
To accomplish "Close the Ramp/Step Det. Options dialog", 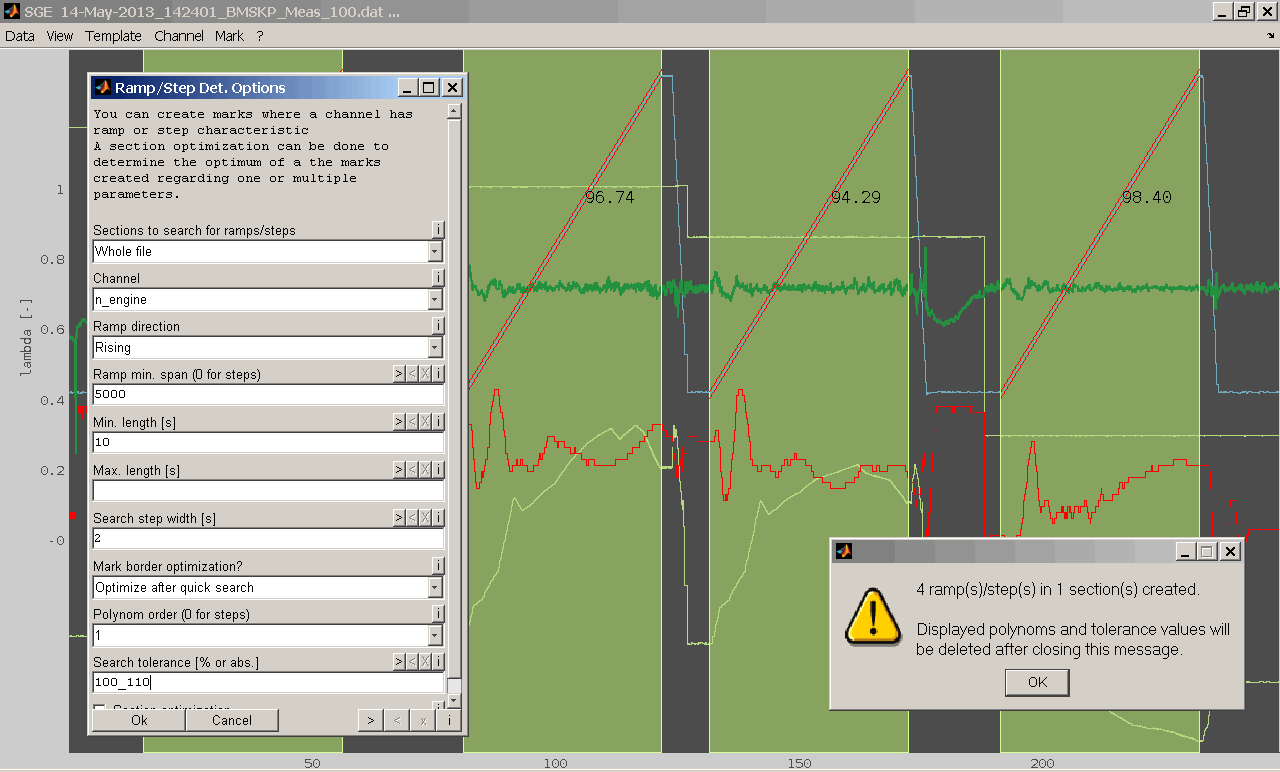I will 453,87.
